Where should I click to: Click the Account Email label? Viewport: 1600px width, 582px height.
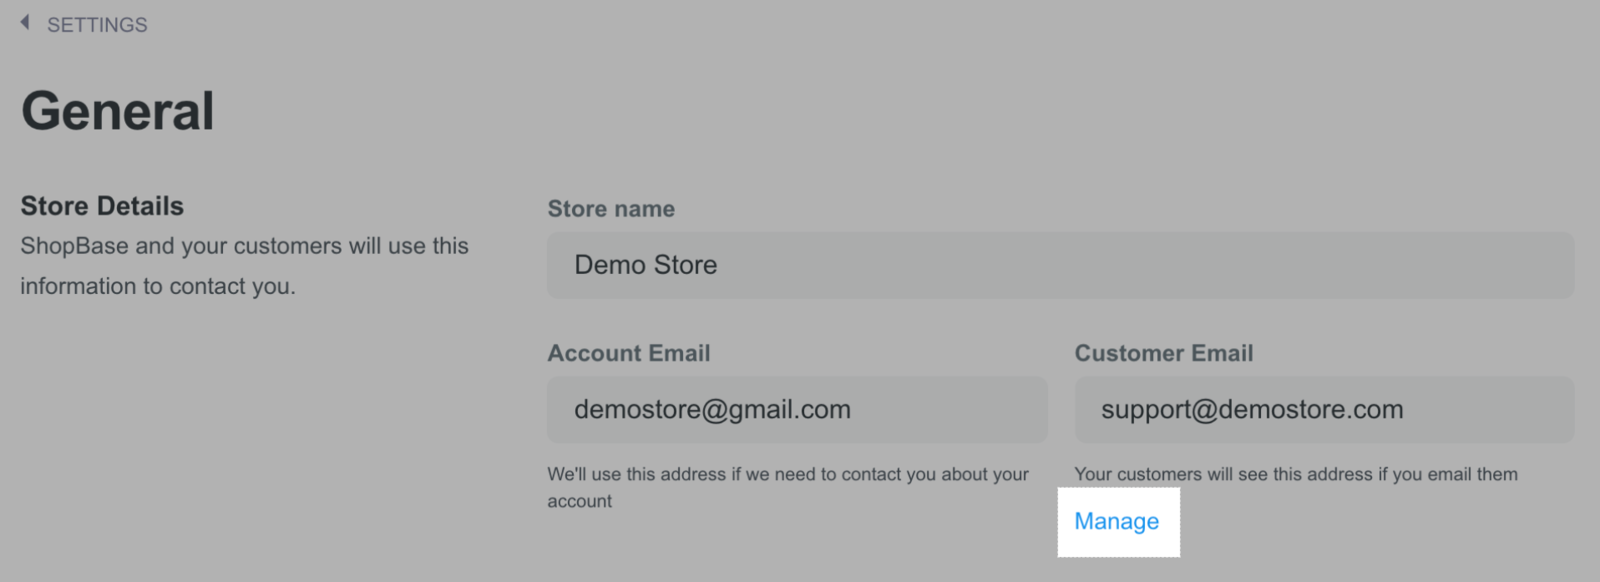(x=629, y=353)
